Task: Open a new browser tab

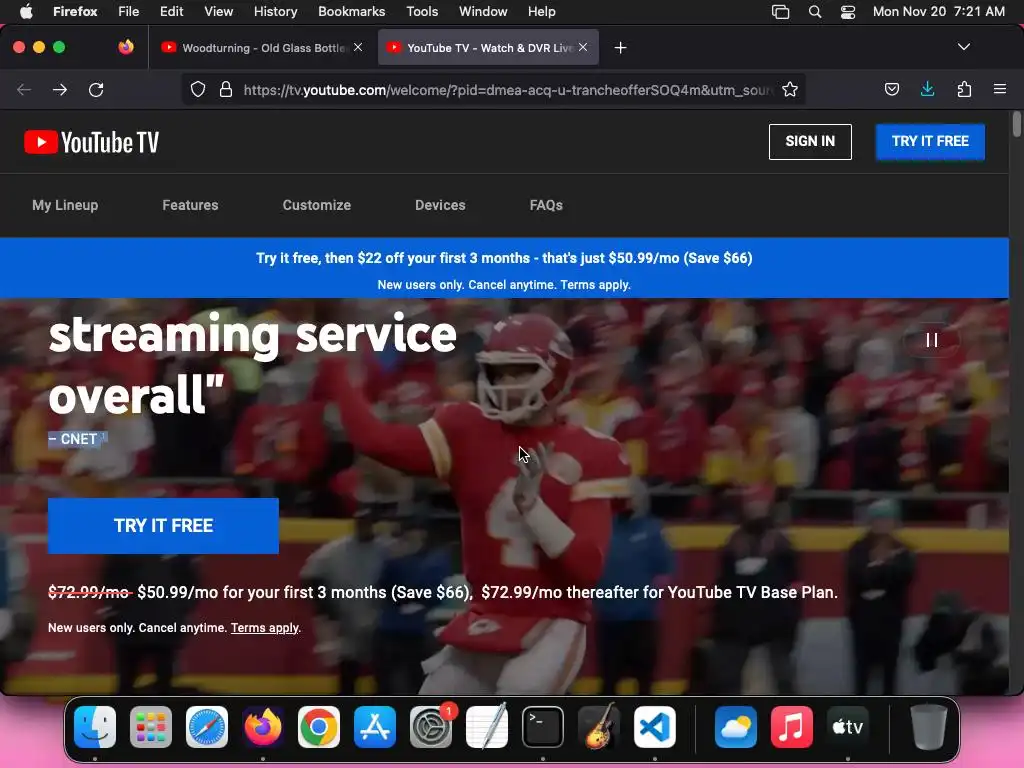Action: click(620, 48)
